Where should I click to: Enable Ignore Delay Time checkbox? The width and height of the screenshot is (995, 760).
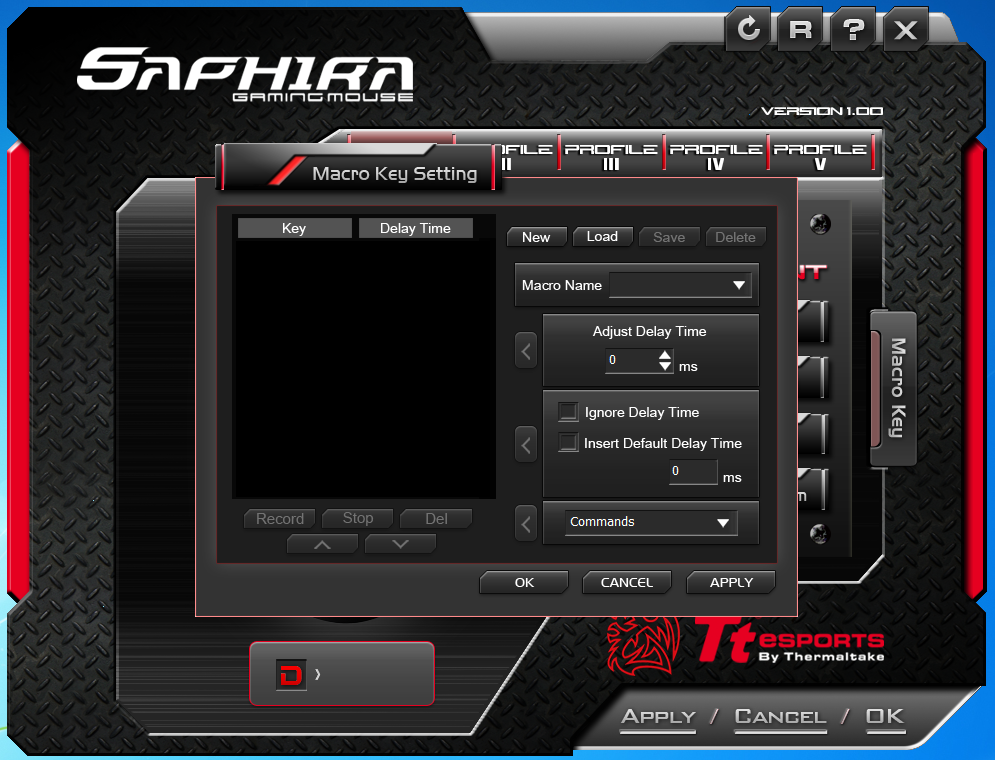(568, 412)
